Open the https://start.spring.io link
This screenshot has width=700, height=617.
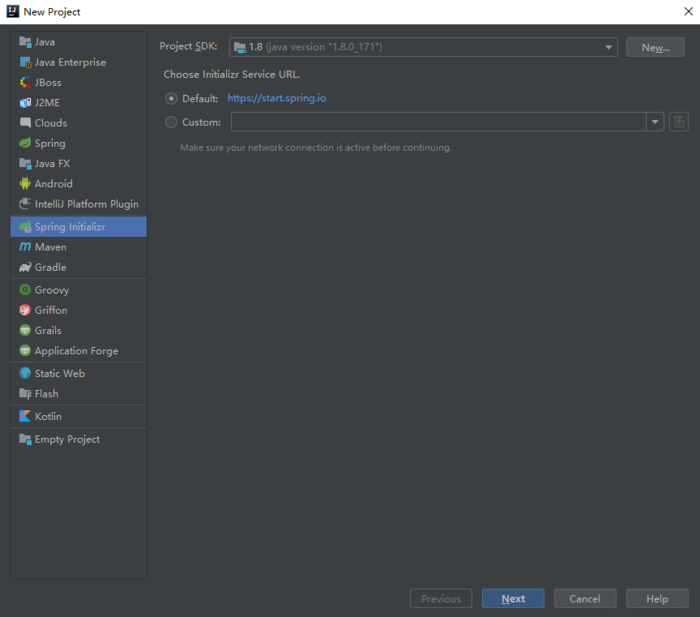(x=277, y=98)
